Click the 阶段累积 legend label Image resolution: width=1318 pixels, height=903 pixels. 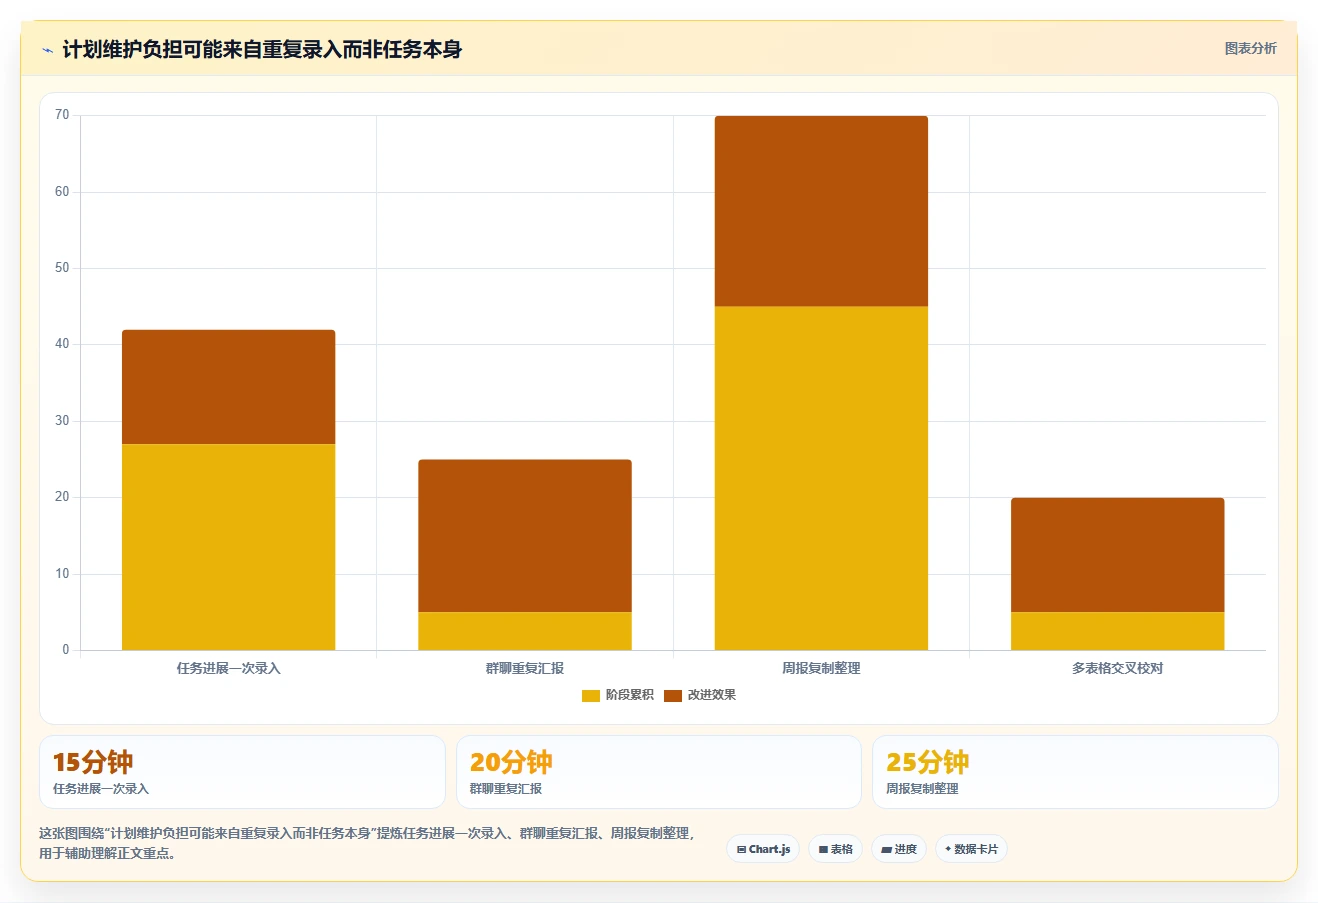[629, 695]
